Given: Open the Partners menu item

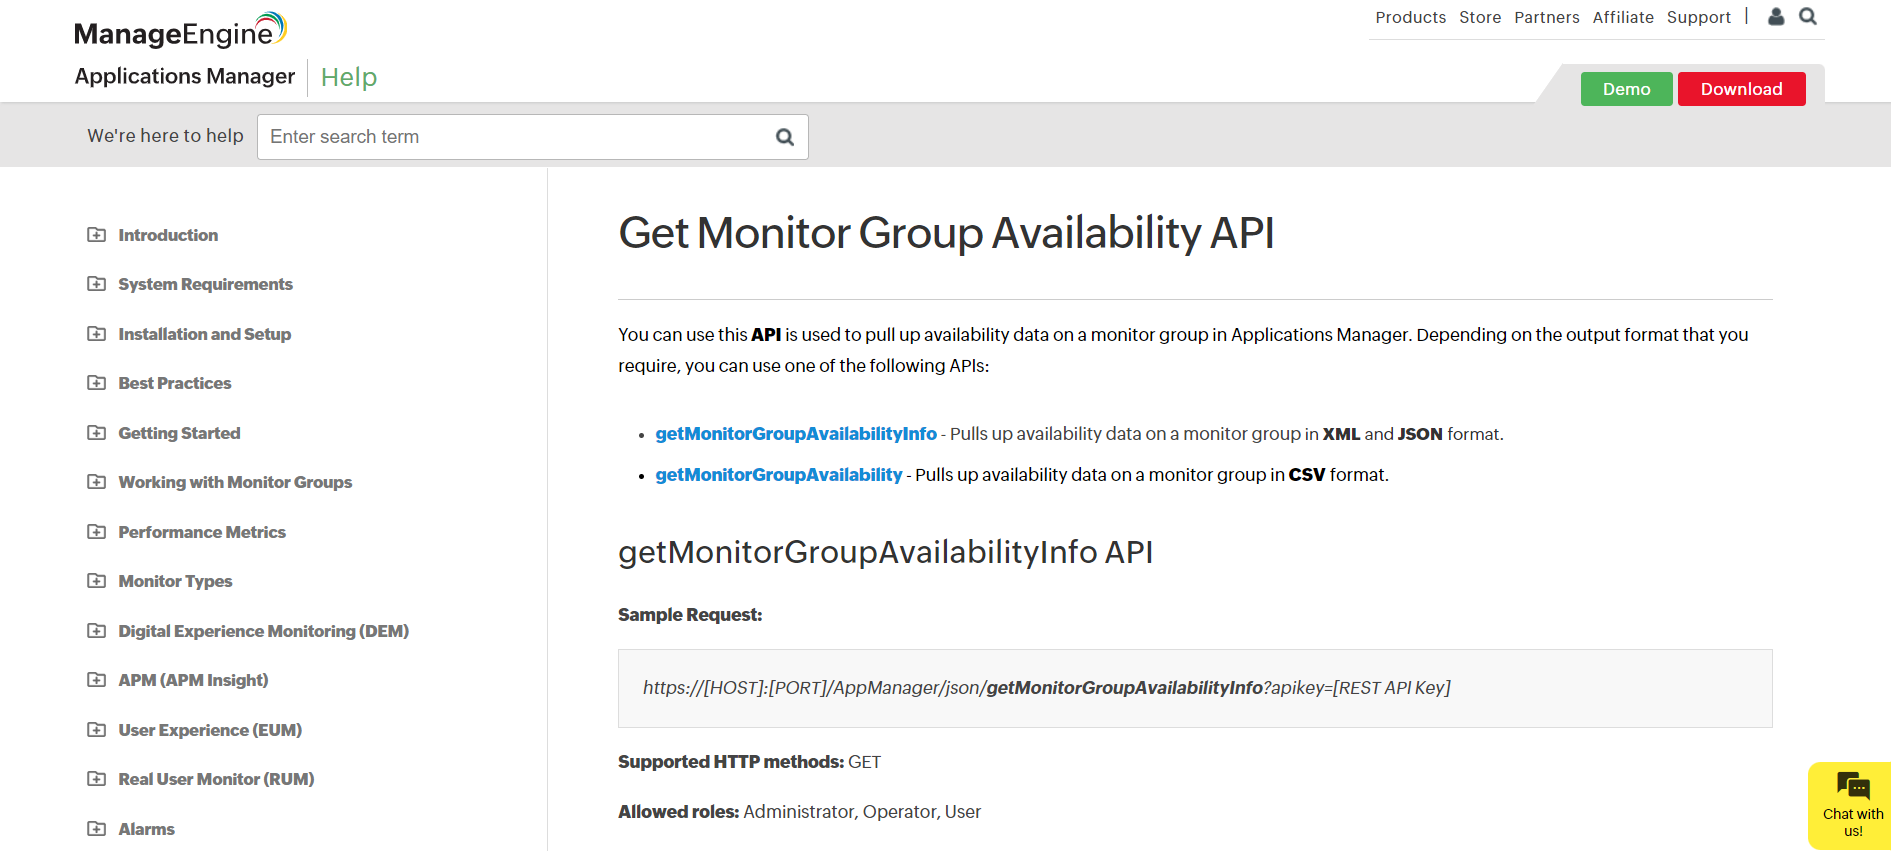Looking at the screenshot, I should [1546, 17].
